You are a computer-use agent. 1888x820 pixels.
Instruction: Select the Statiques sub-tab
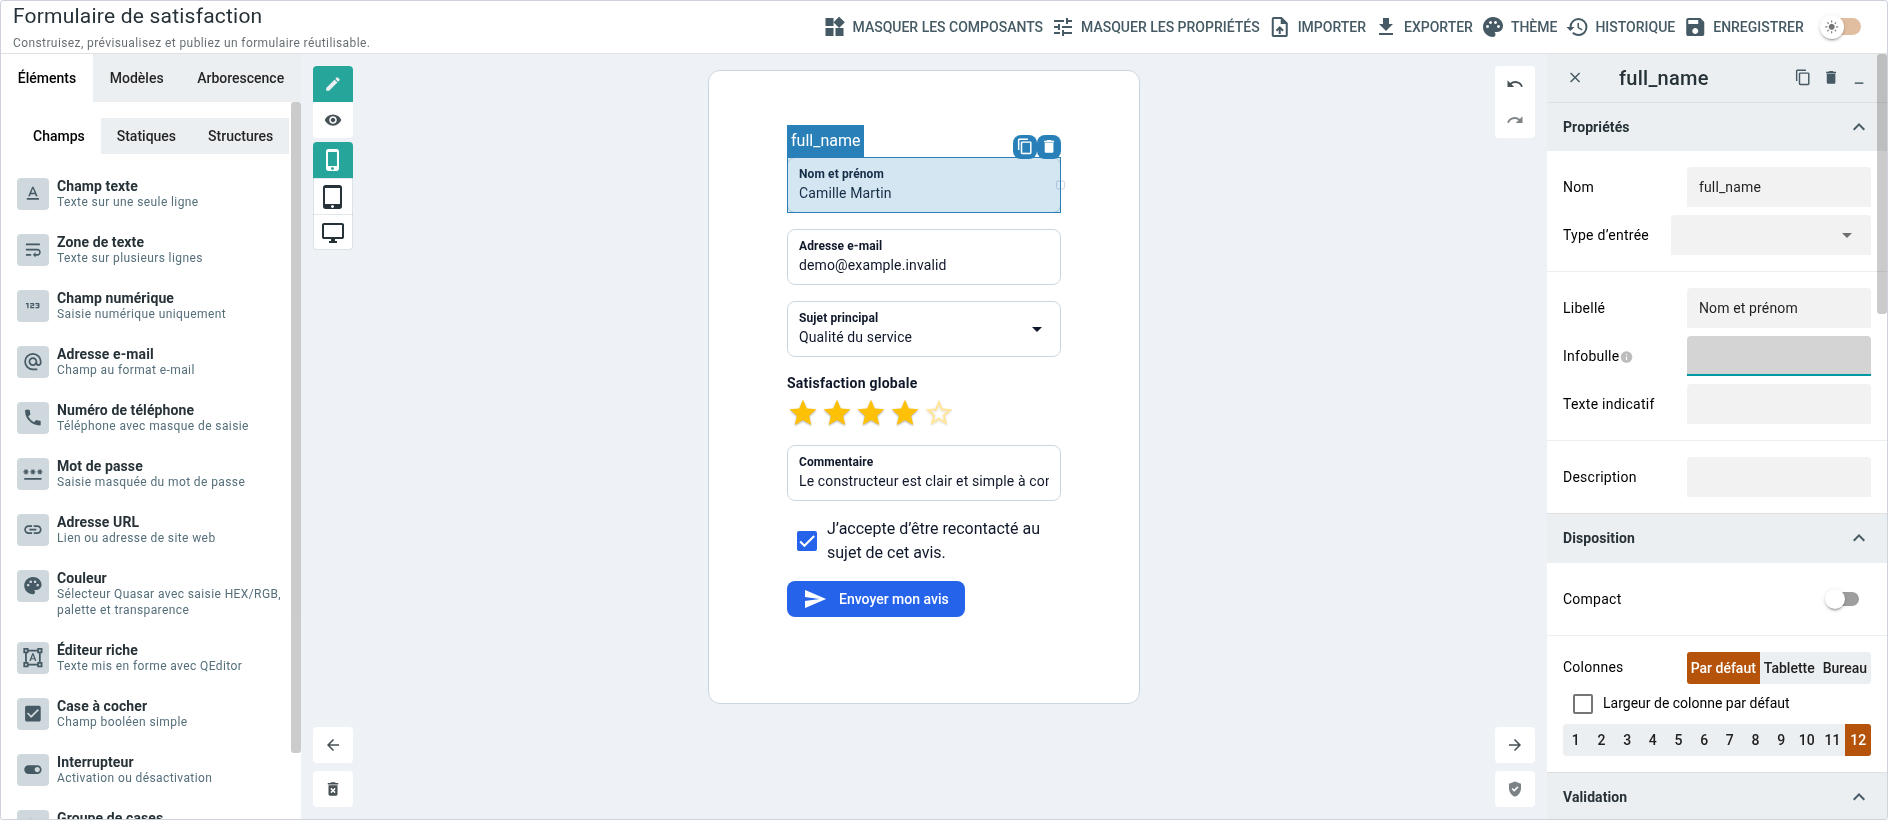pyautogui.click(x=146, y=136)
